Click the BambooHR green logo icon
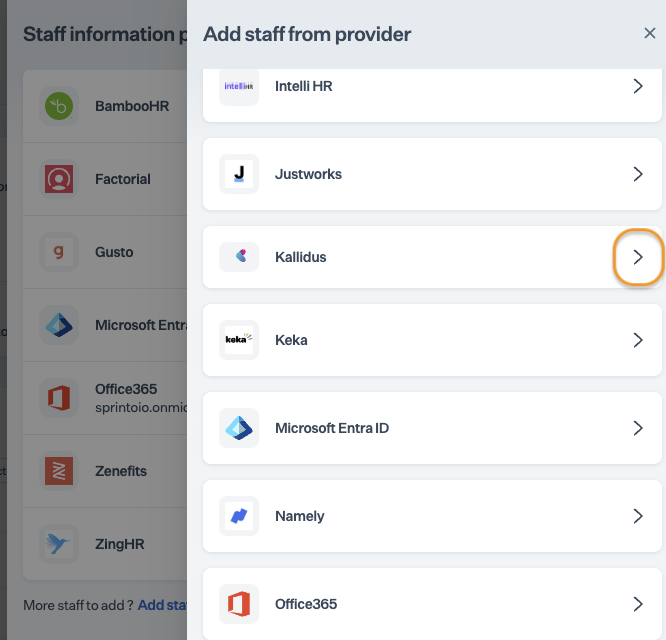 [x=59, y=106]
